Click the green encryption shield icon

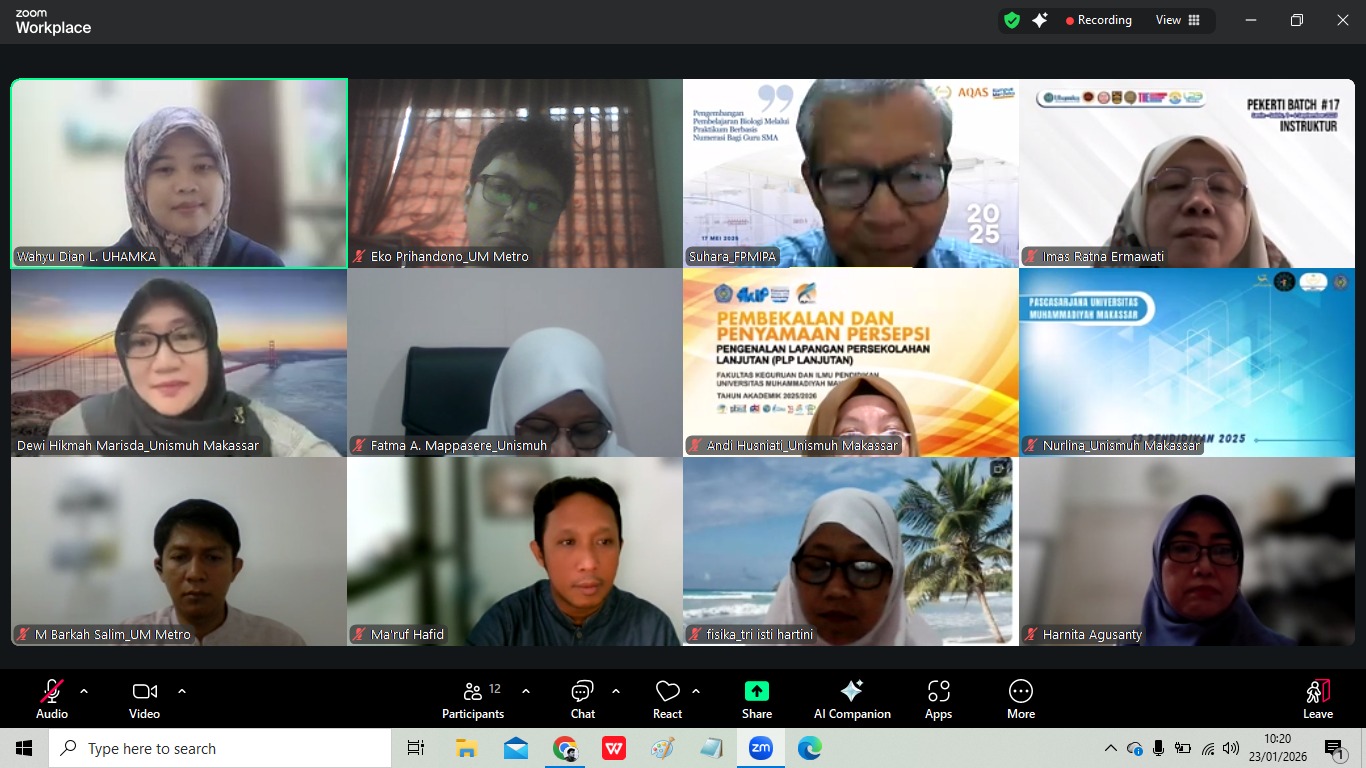tap(1012, 20)
